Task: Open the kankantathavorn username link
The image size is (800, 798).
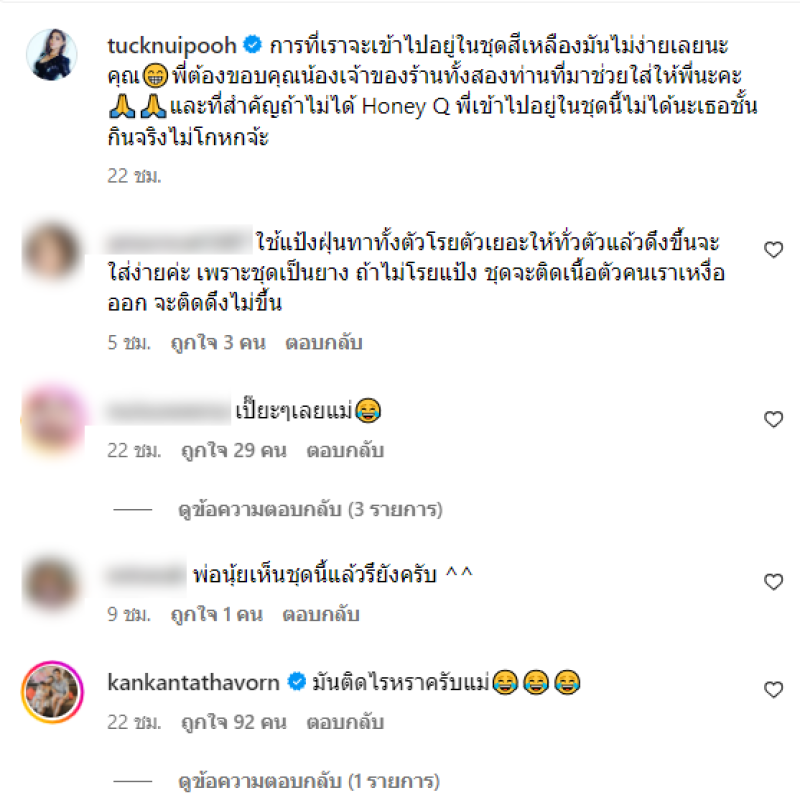Action: [193, 682]
